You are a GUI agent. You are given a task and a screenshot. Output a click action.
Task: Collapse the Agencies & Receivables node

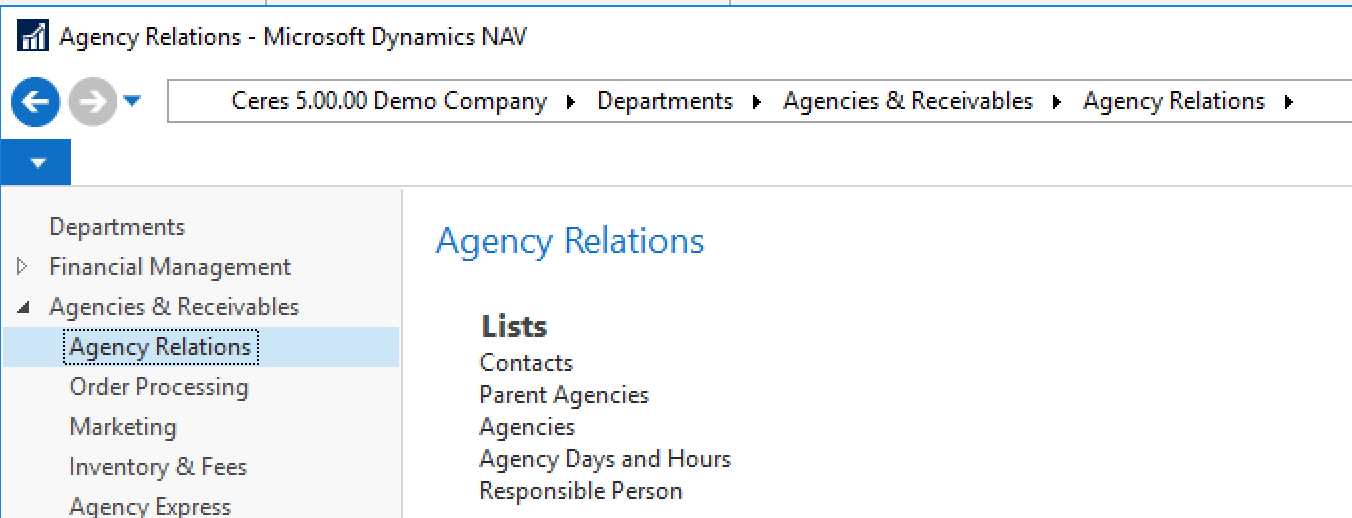point(23,307)
